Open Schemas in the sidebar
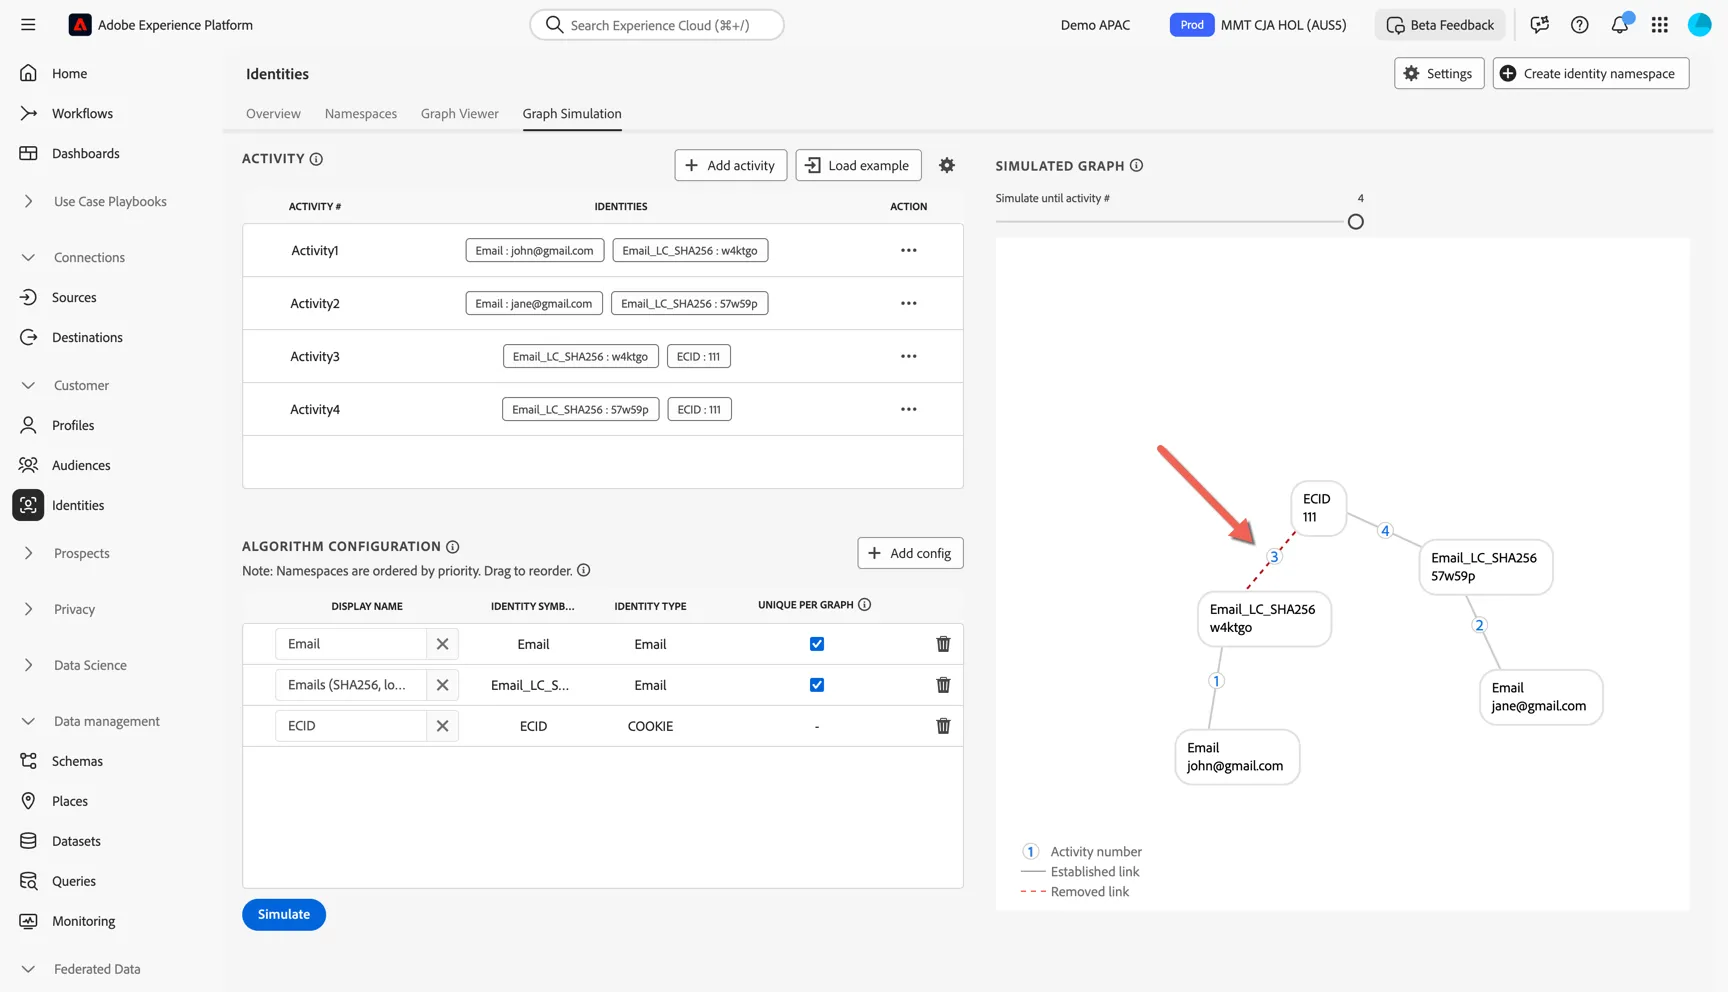Image resolution: width=1728 pixels, height=992 pixels. coord(77,761)
